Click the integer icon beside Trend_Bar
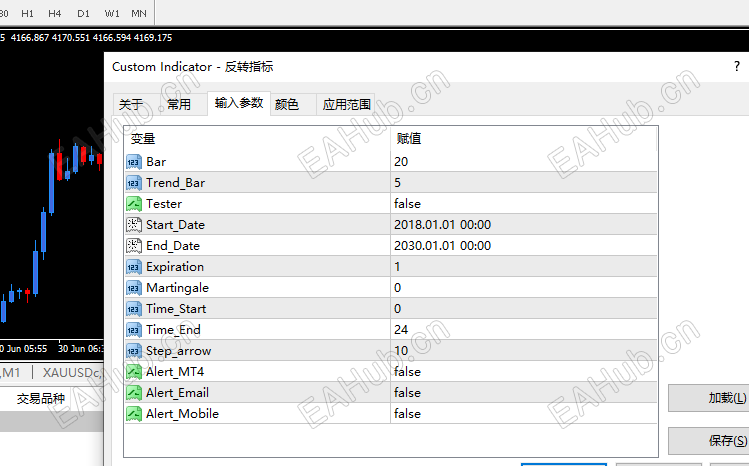The width and height of the screenshot is (749, 466). point(134,183)
